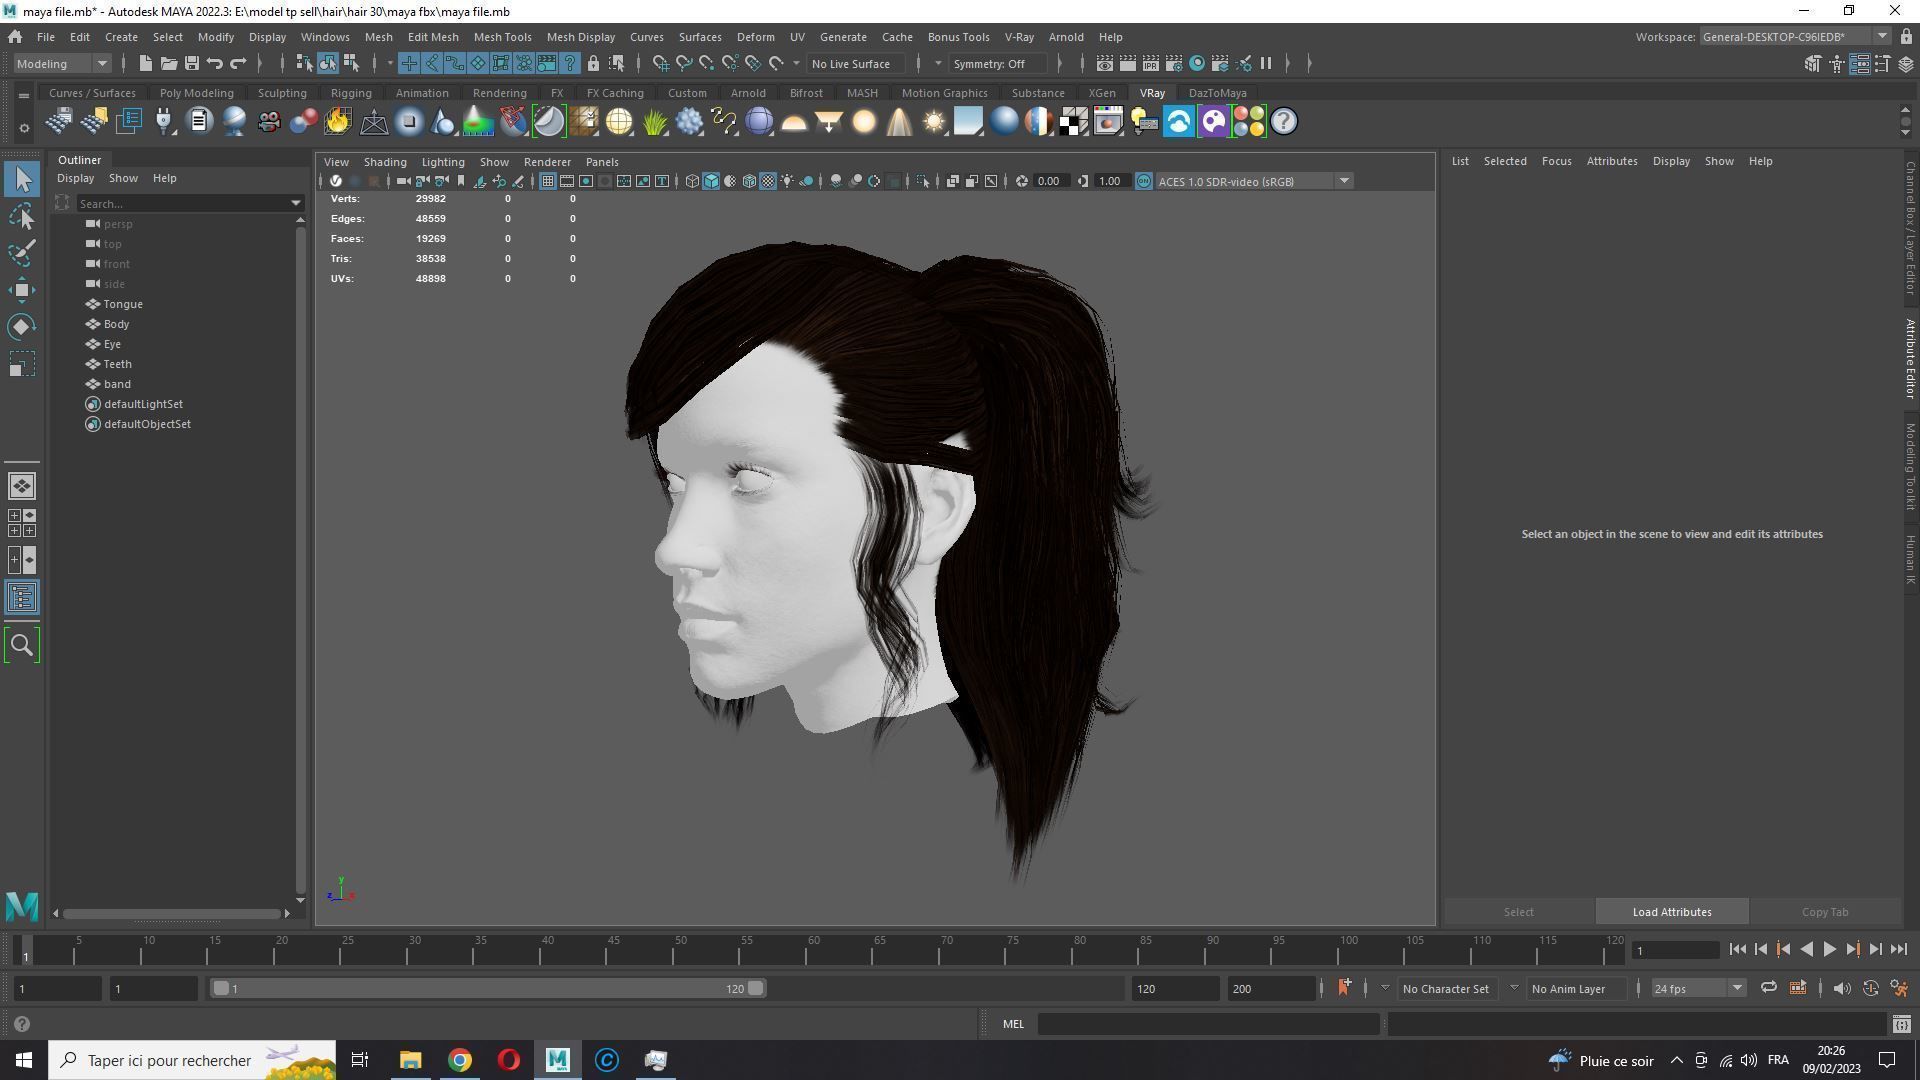
Task: Open Chrome from the Windows taskbar
Action: coord(459,1061)
